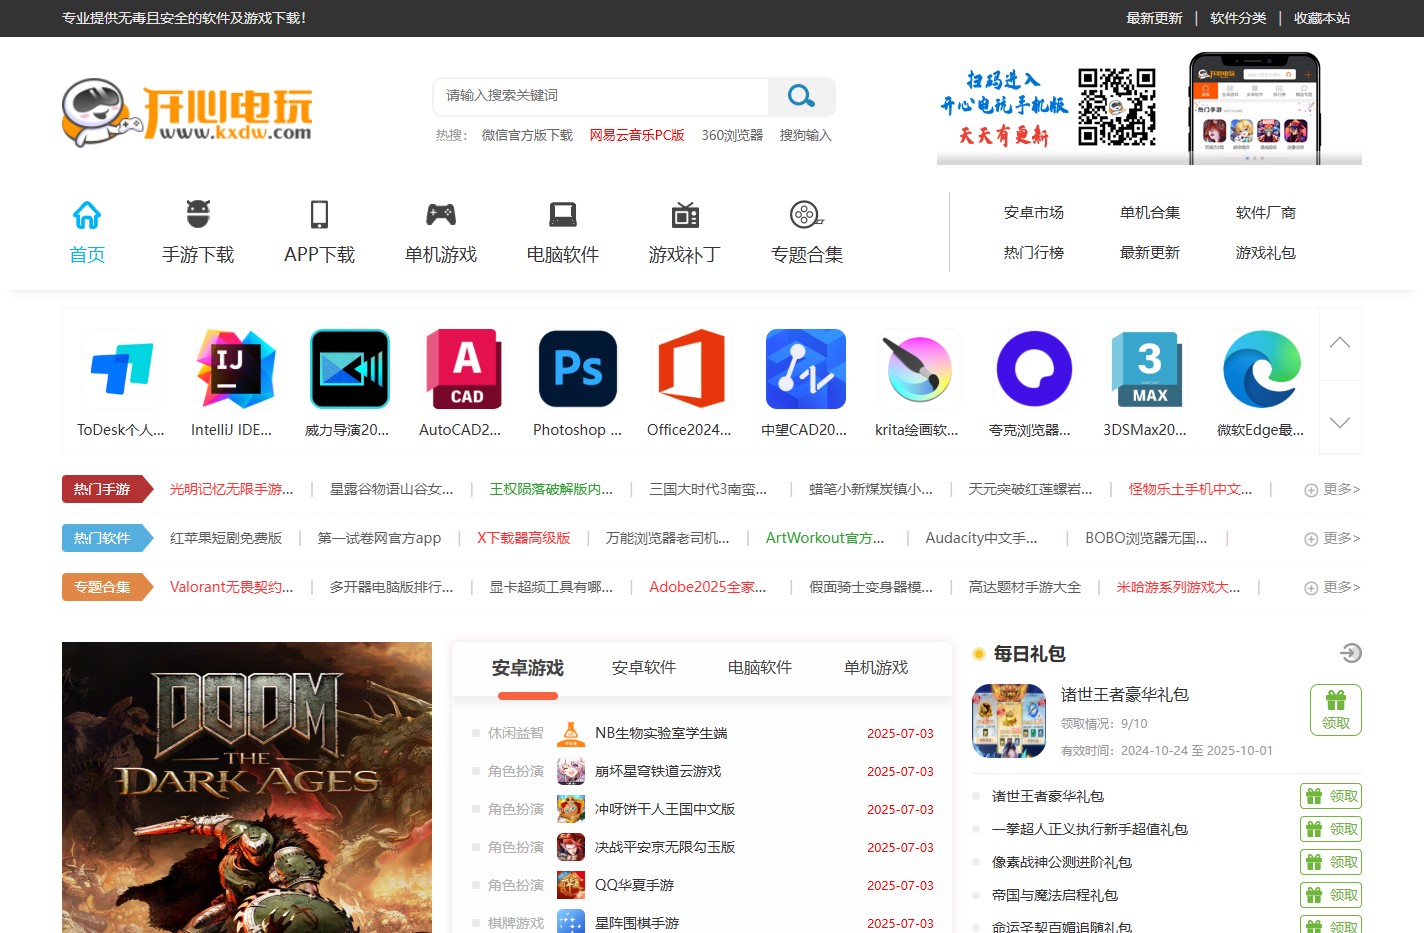Open the 微软Edge browser icon
This screenshot has height=933, width=1424.
[x=1261, y=369]
